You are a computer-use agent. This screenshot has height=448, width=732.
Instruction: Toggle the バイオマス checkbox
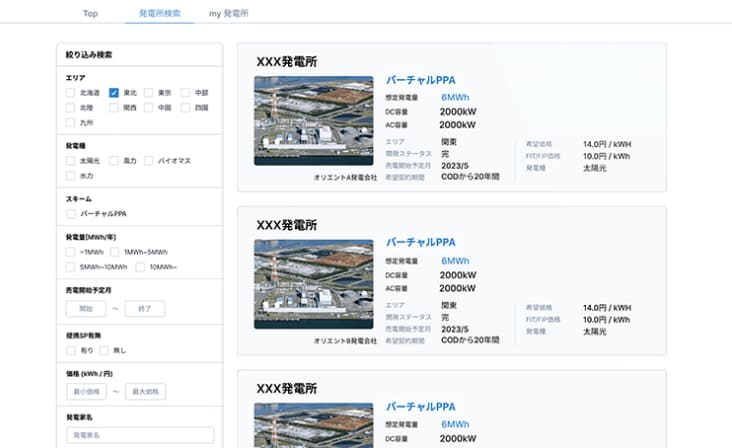point(149,160)
